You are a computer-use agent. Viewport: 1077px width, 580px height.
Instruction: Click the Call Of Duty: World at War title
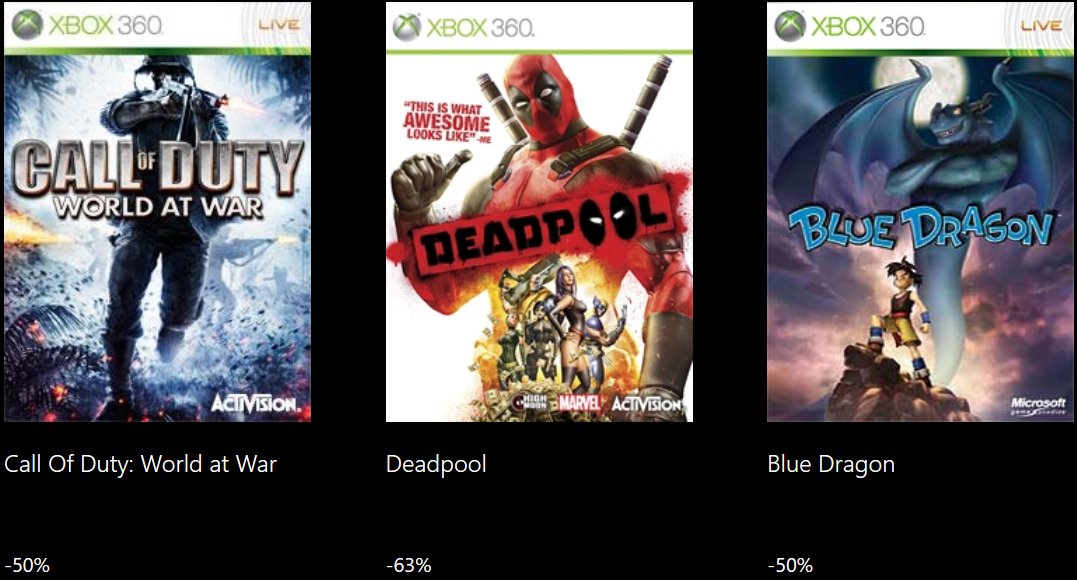(140, 465)
